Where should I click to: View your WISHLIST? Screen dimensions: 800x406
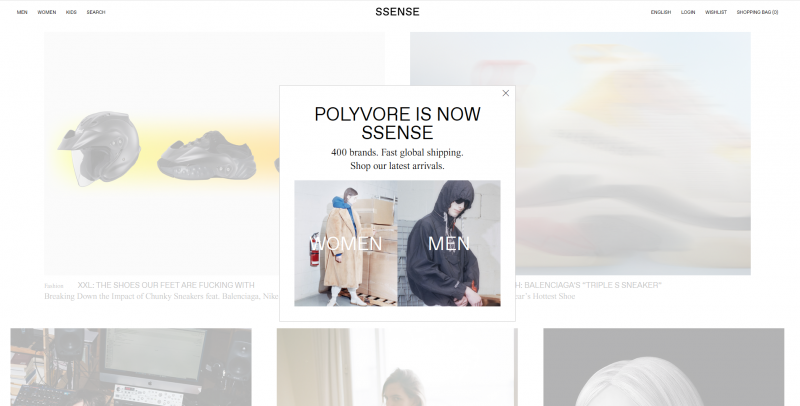click(716, 12)
